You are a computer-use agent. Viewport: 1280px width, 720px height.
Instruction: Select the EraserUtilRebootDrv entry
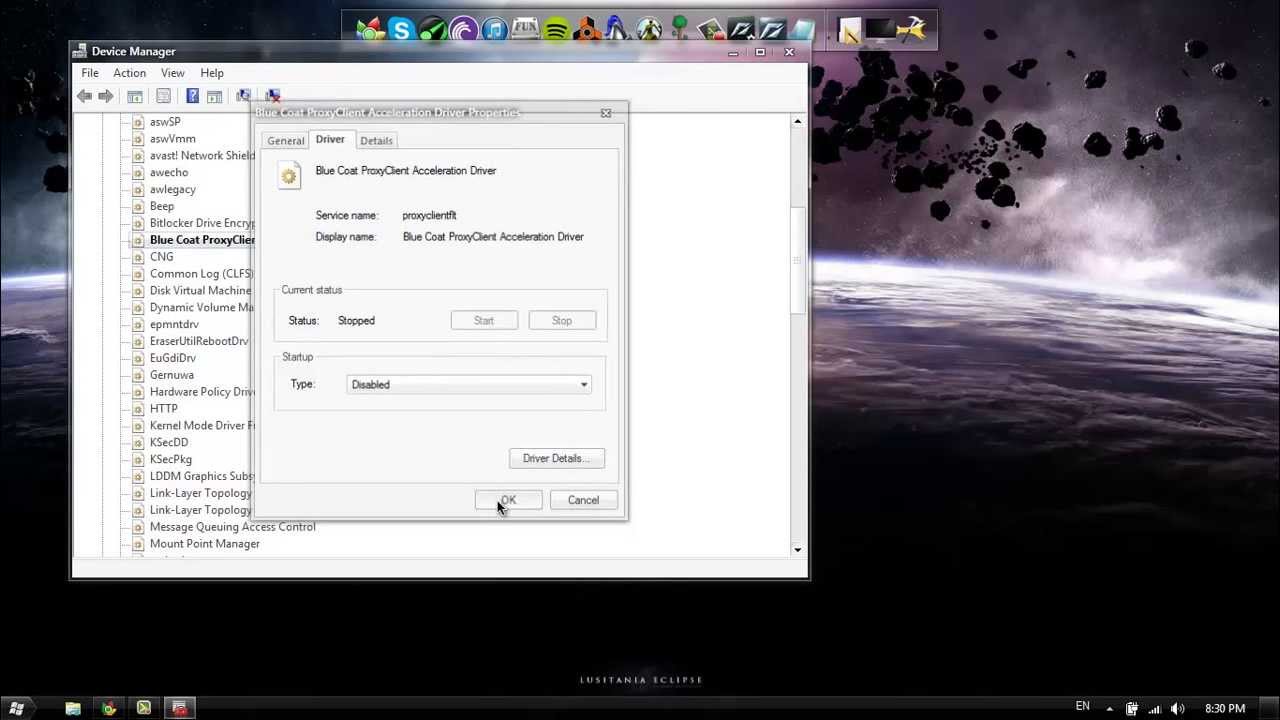coord(199,342)
